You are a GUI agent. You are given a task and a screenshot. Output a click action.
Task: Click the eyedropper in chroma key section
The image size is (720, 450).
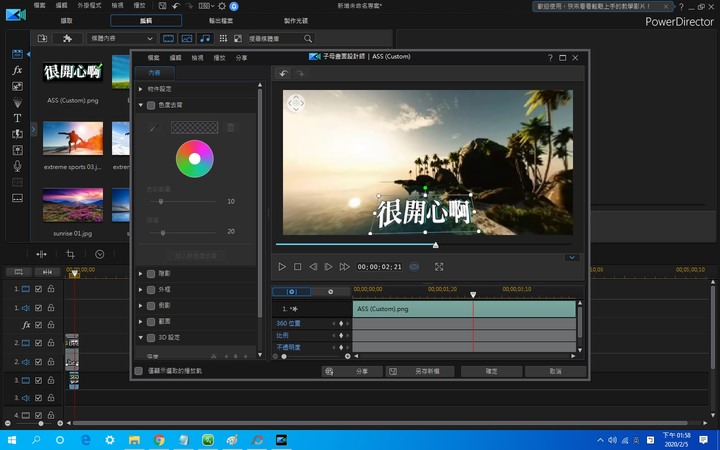(x=154, y=128)
